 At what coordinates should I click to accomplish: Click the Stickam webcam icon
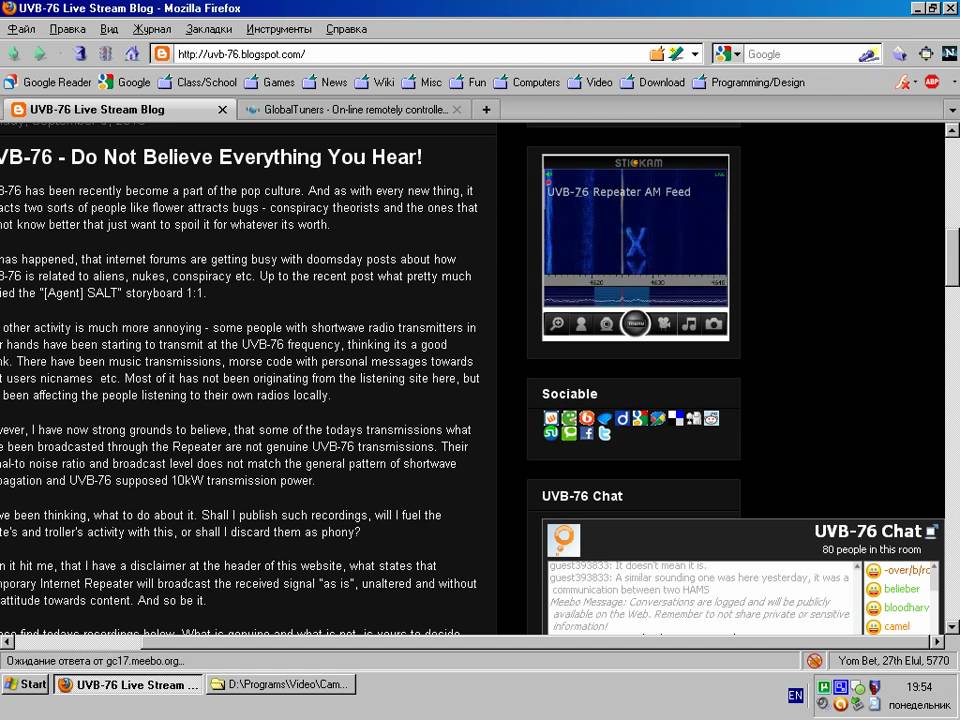pos(606,324)
